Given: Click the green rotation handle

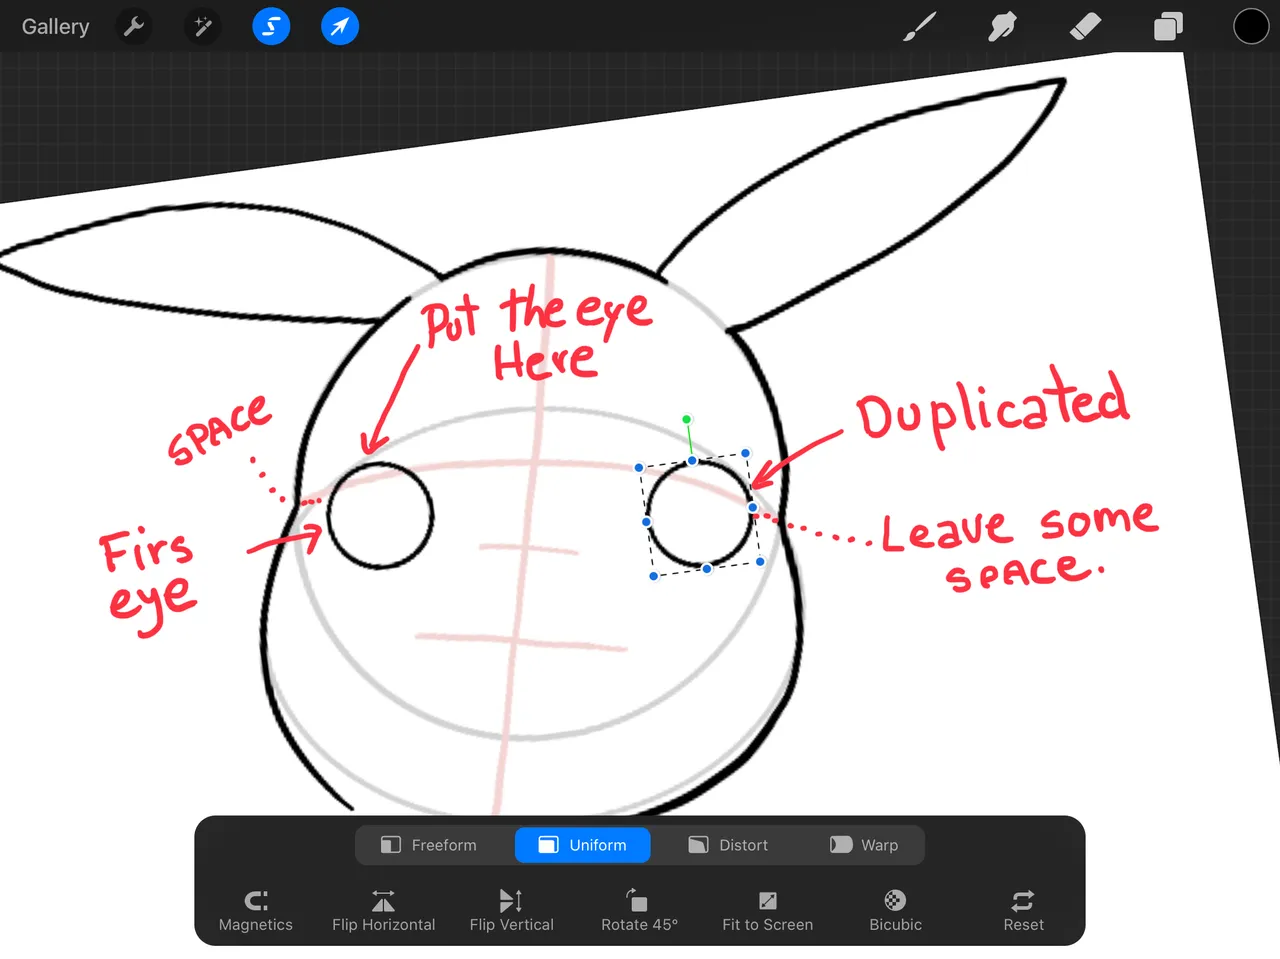Looking at the screenshot, I should point(687,419).
